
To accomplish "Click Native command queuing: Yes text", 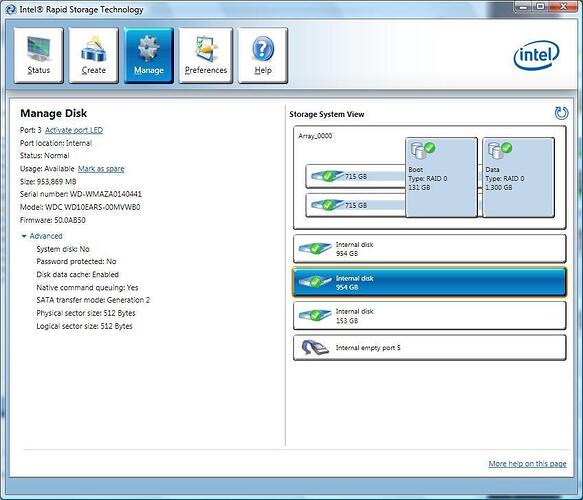I will [x=87, y=287].
